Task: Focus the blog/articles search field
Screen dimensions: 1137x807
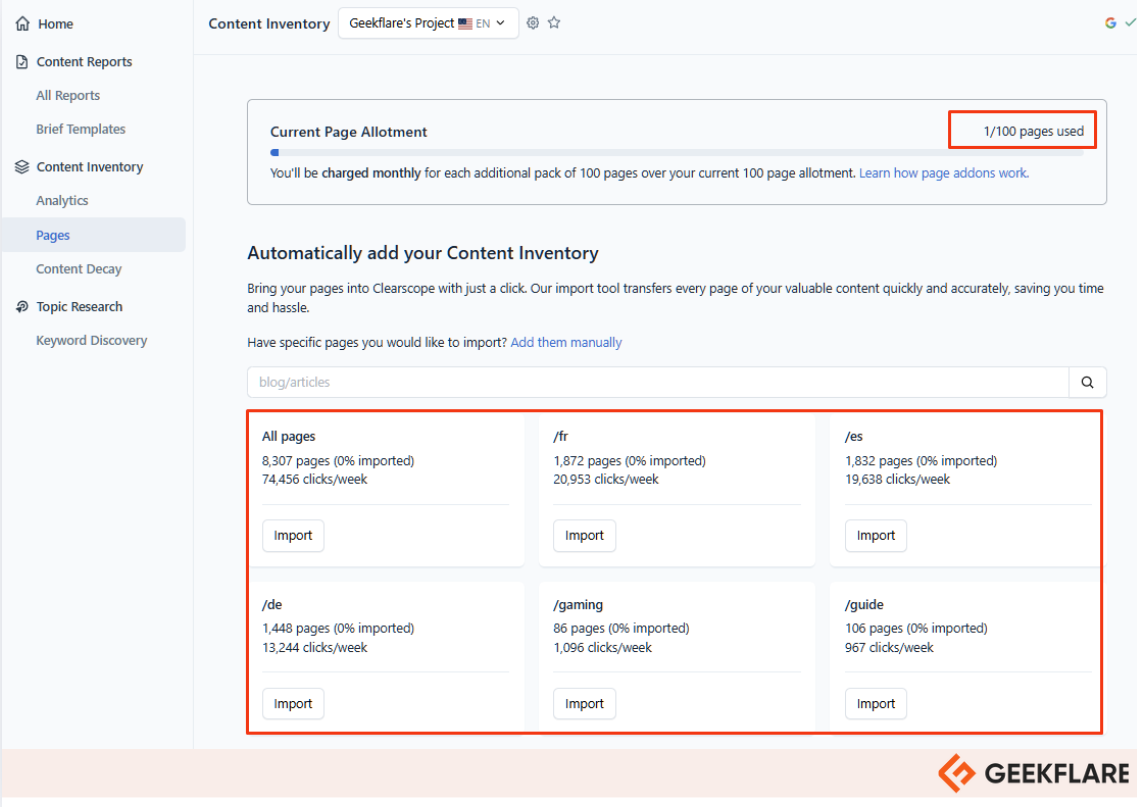Action: (658, 382)
